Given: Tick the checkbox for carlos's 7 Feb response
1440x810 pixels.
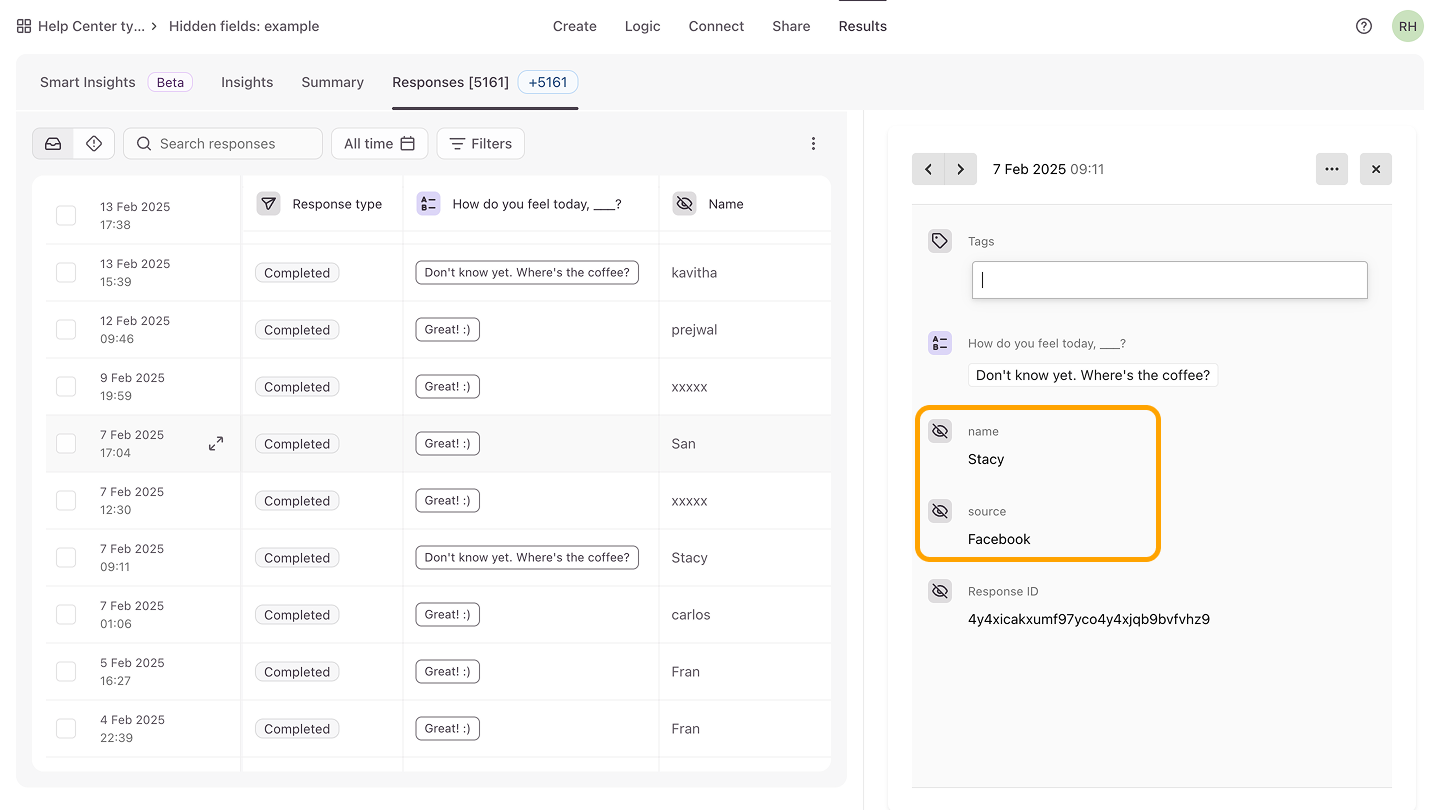Looking at the screenshot, I should [x=66, y=614].
